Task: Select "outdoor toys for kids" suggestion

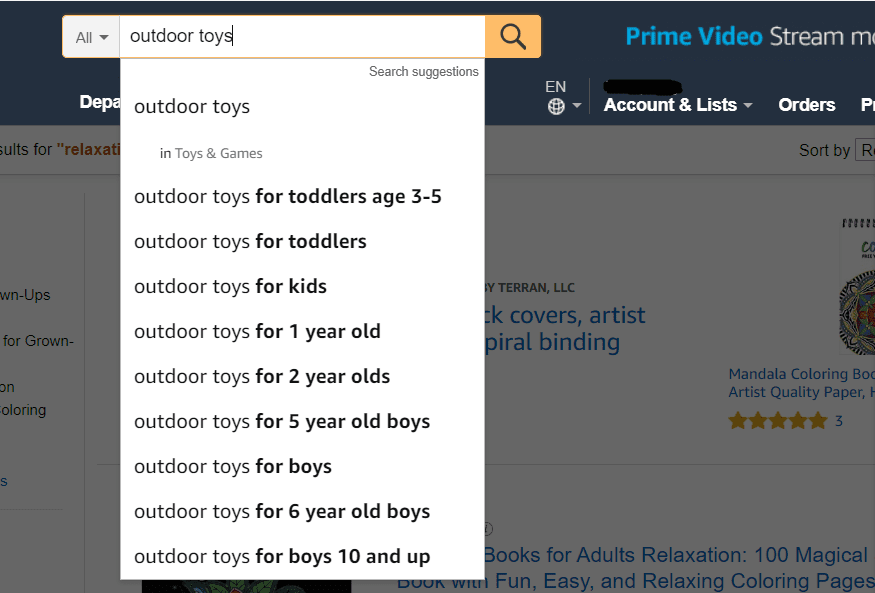Action: point(231,286)
